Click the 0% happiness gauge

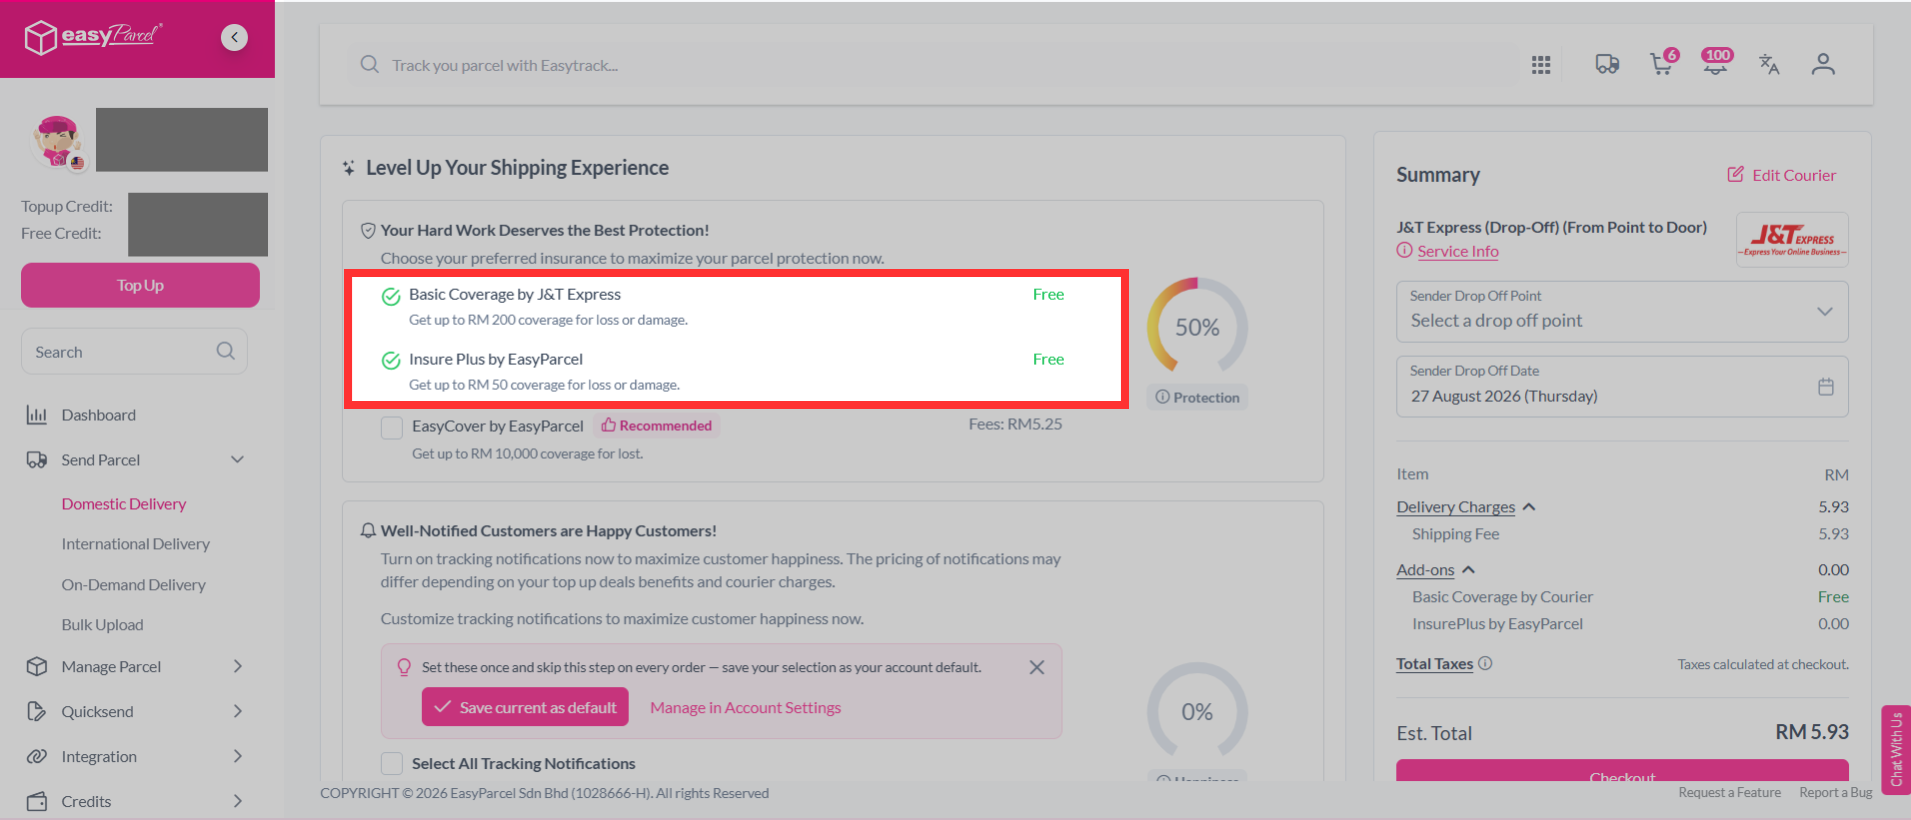click(1197, 711)
